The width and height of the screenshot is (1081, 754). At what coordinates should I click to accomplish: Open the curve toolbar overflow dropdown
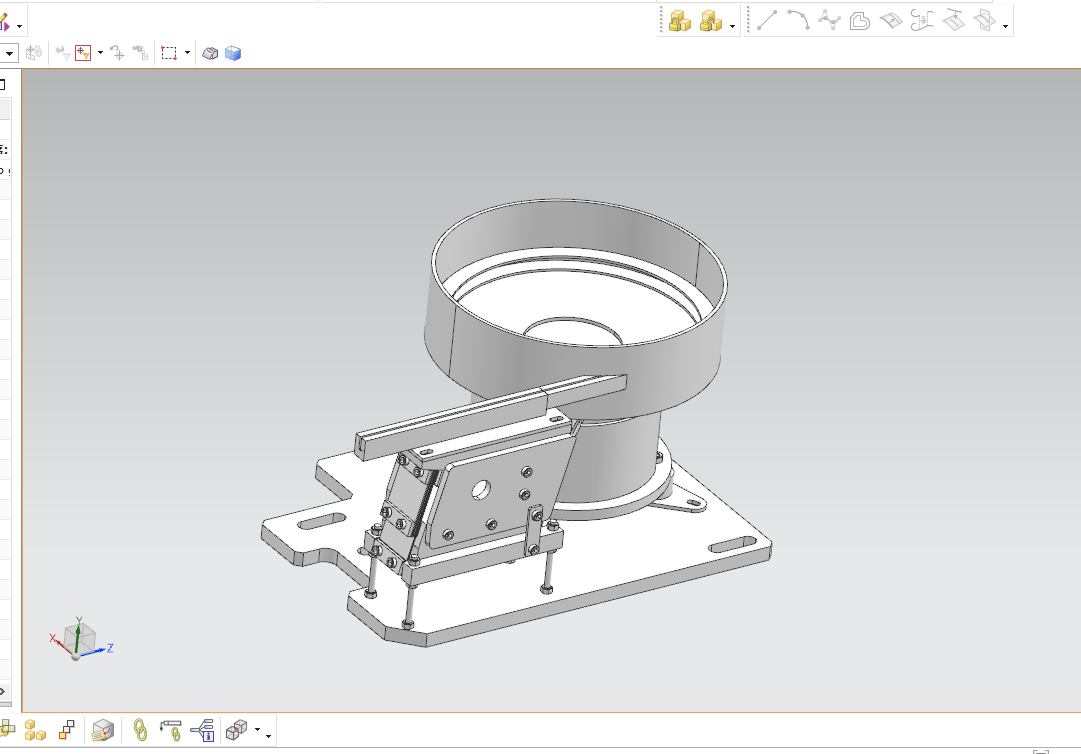click(x=1005, y=27)
